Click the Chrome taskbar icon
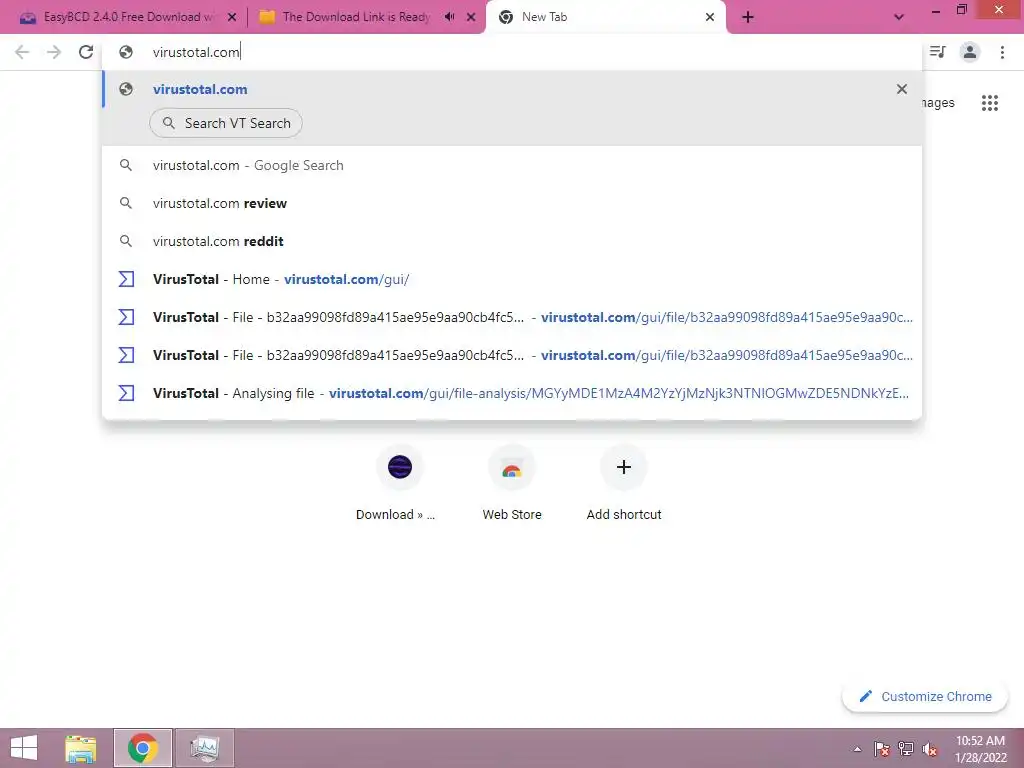This screenshot has height=768, width=1024. pyautogui.click(x=143, y=748)
